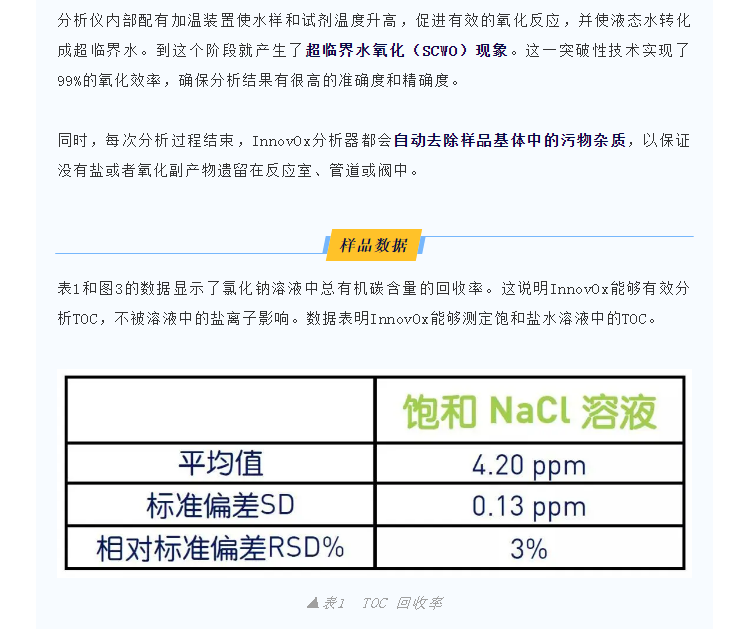Viewport: 751px width, 629px height.
Task: Click the blue divider line right of 样品数据
Action: [558, 237]
